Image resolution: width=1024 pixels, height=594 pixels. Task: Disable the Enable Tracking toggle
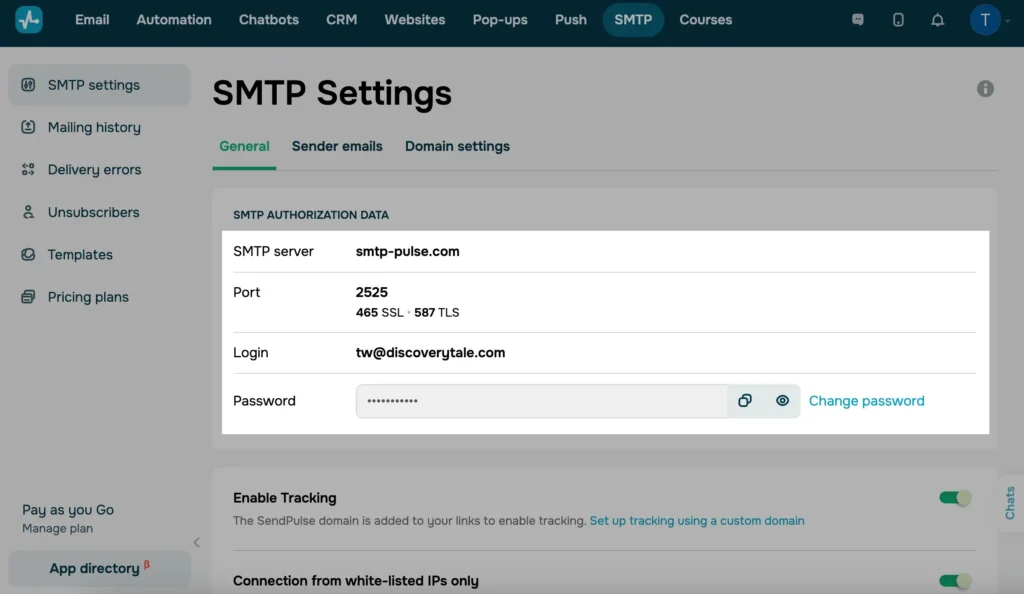pos(955,496)
